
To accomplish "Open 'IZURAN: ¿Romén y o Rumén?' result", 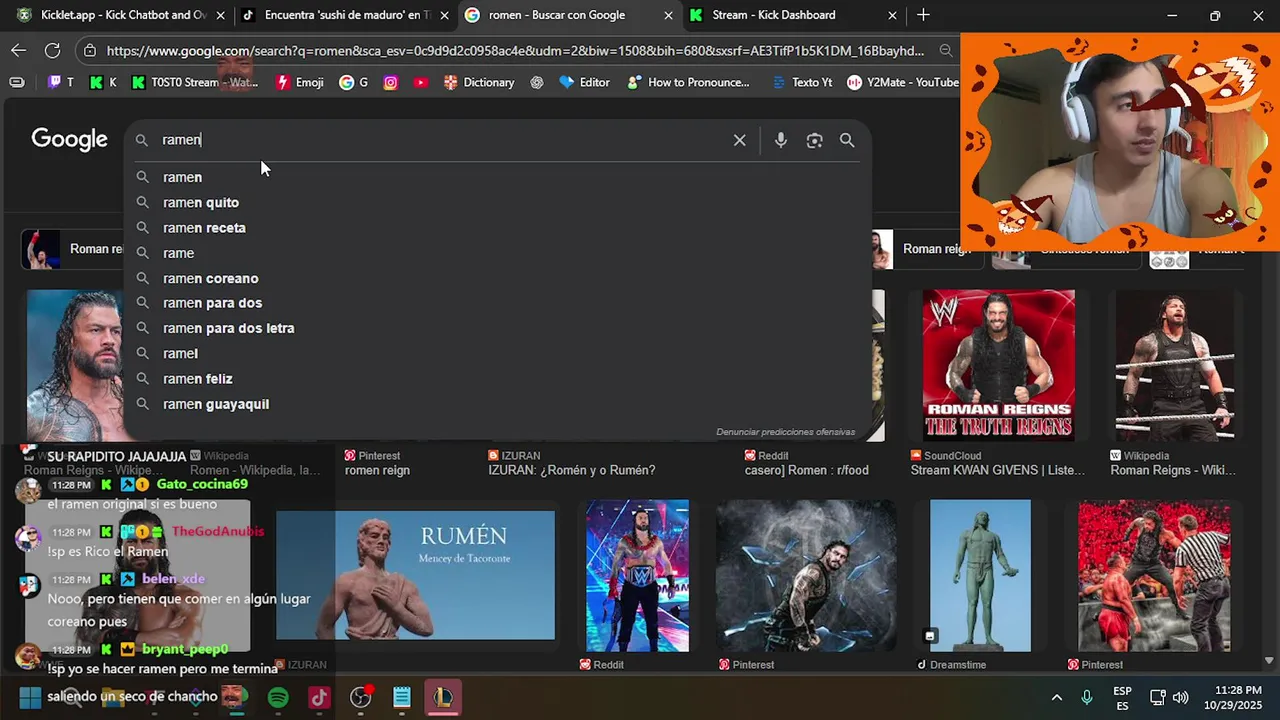I will tap(572, 470).
